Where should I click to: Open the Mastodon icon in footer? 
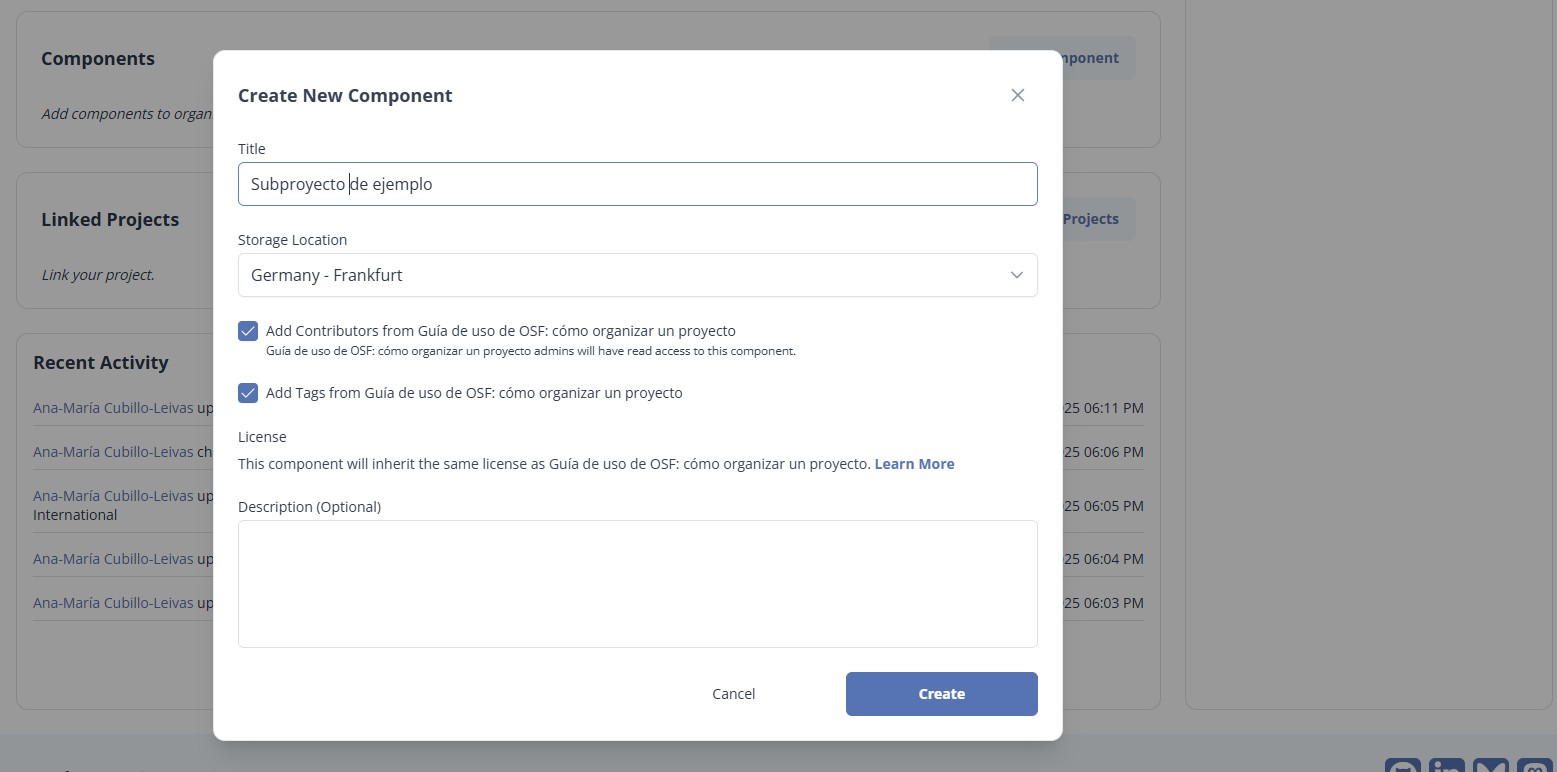coord(1534,767)
